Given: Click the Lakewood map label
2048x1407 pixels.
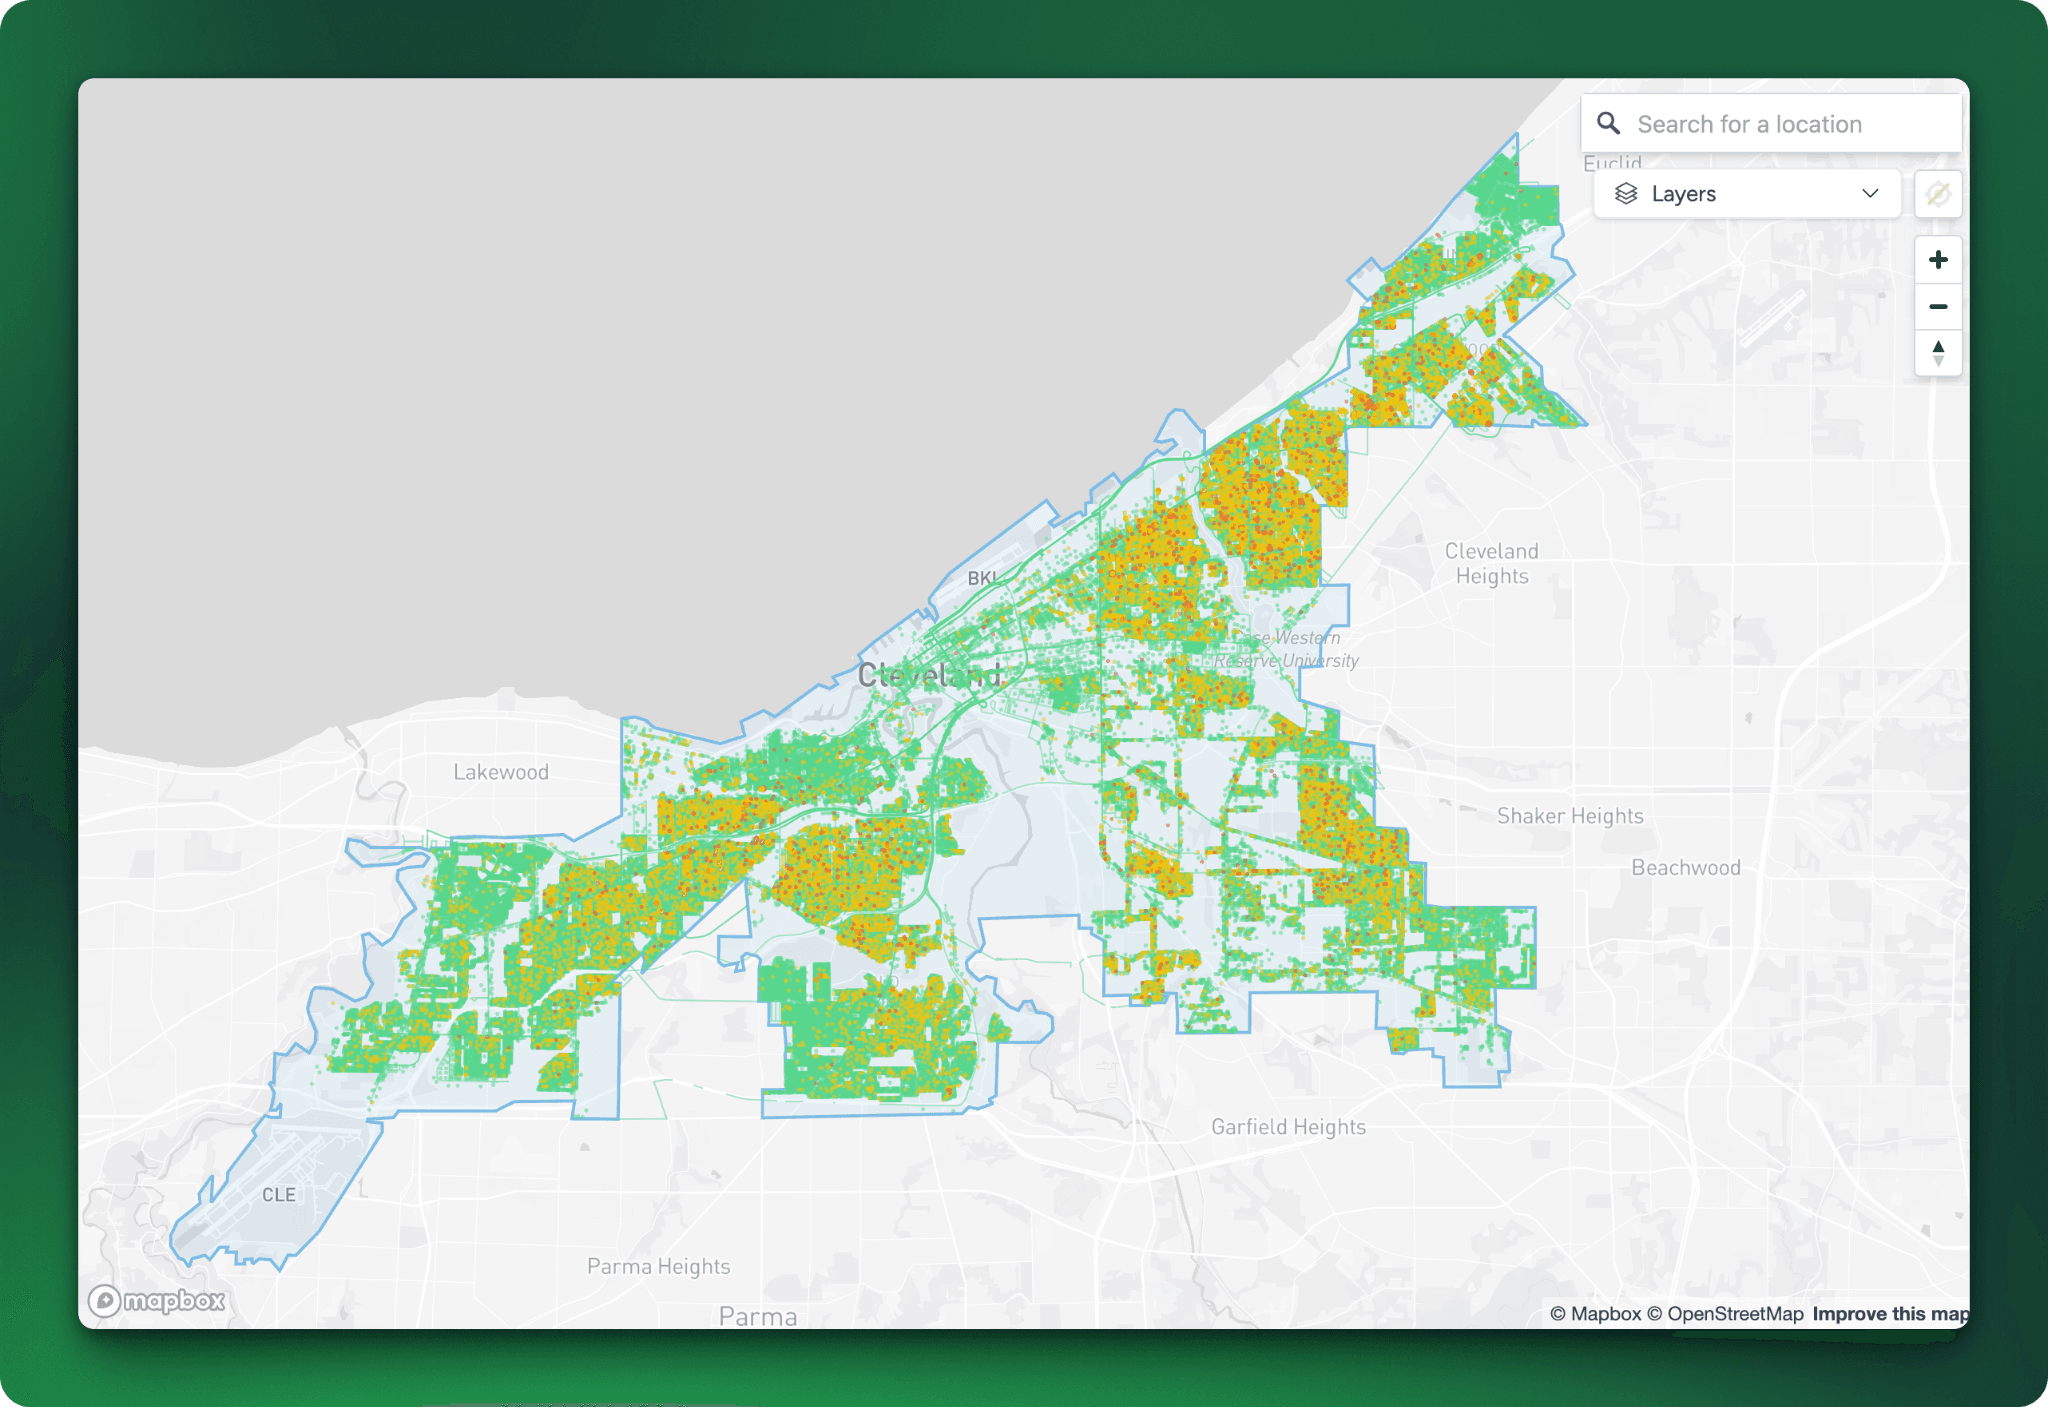Looking at the screenshot, I should [500, 772].
